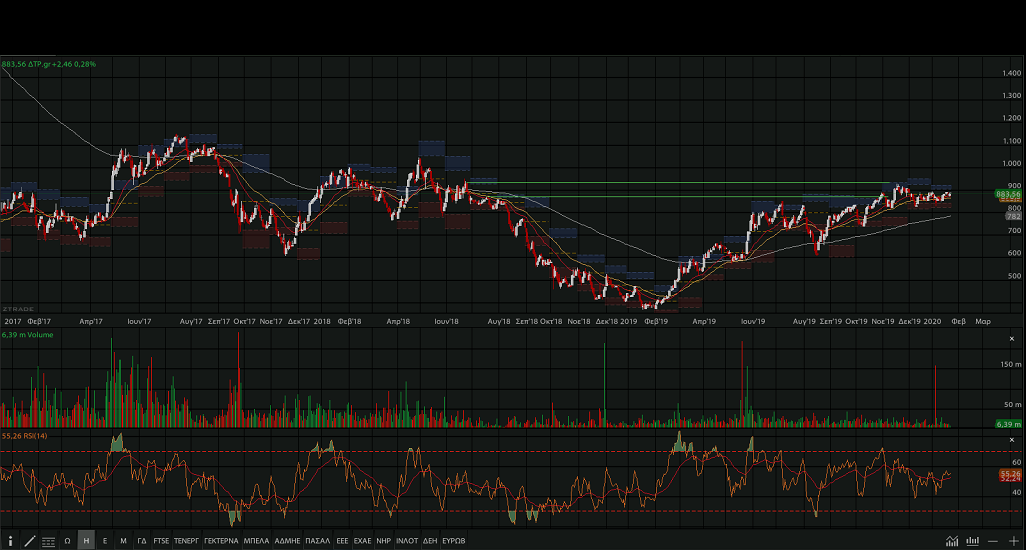Load the ΕΥΡΩΒ symbol chart

click(x=454, y=541)
